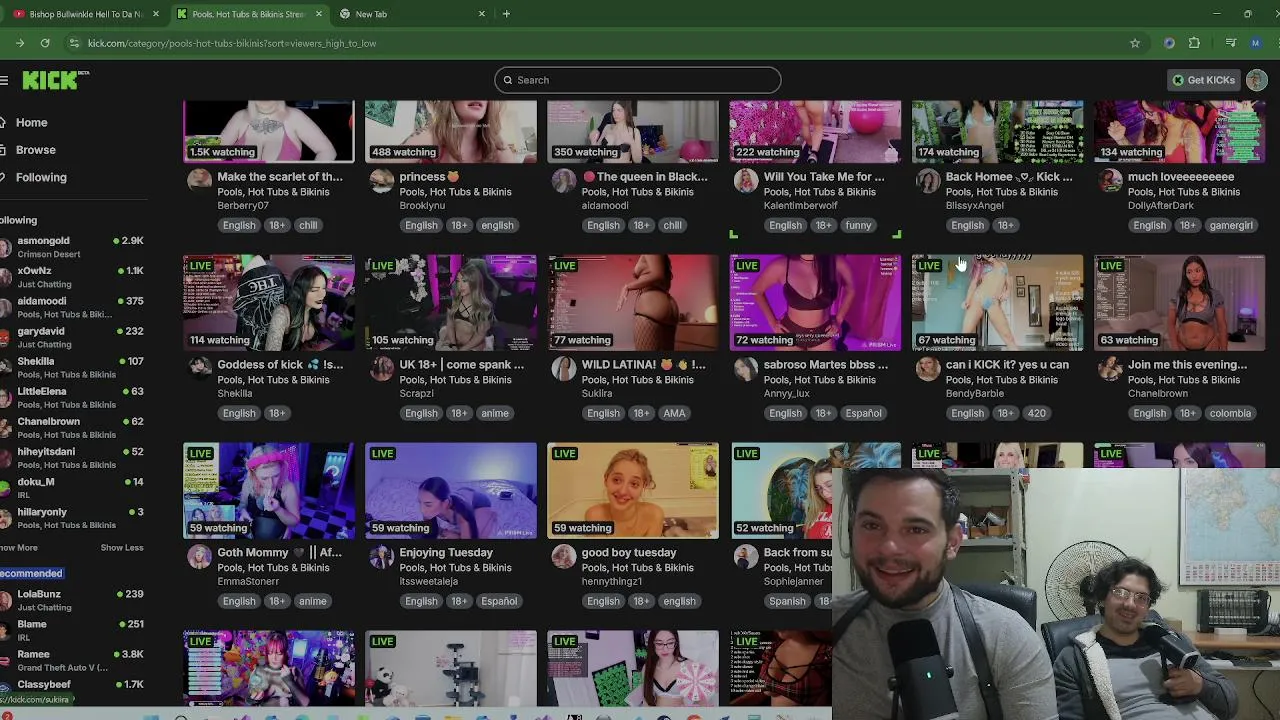The height and width of the screenshot is (720, 1280).
Task: Open the 'Enjoying Tuesday' stream thumbnail
Action: point(450,490)
